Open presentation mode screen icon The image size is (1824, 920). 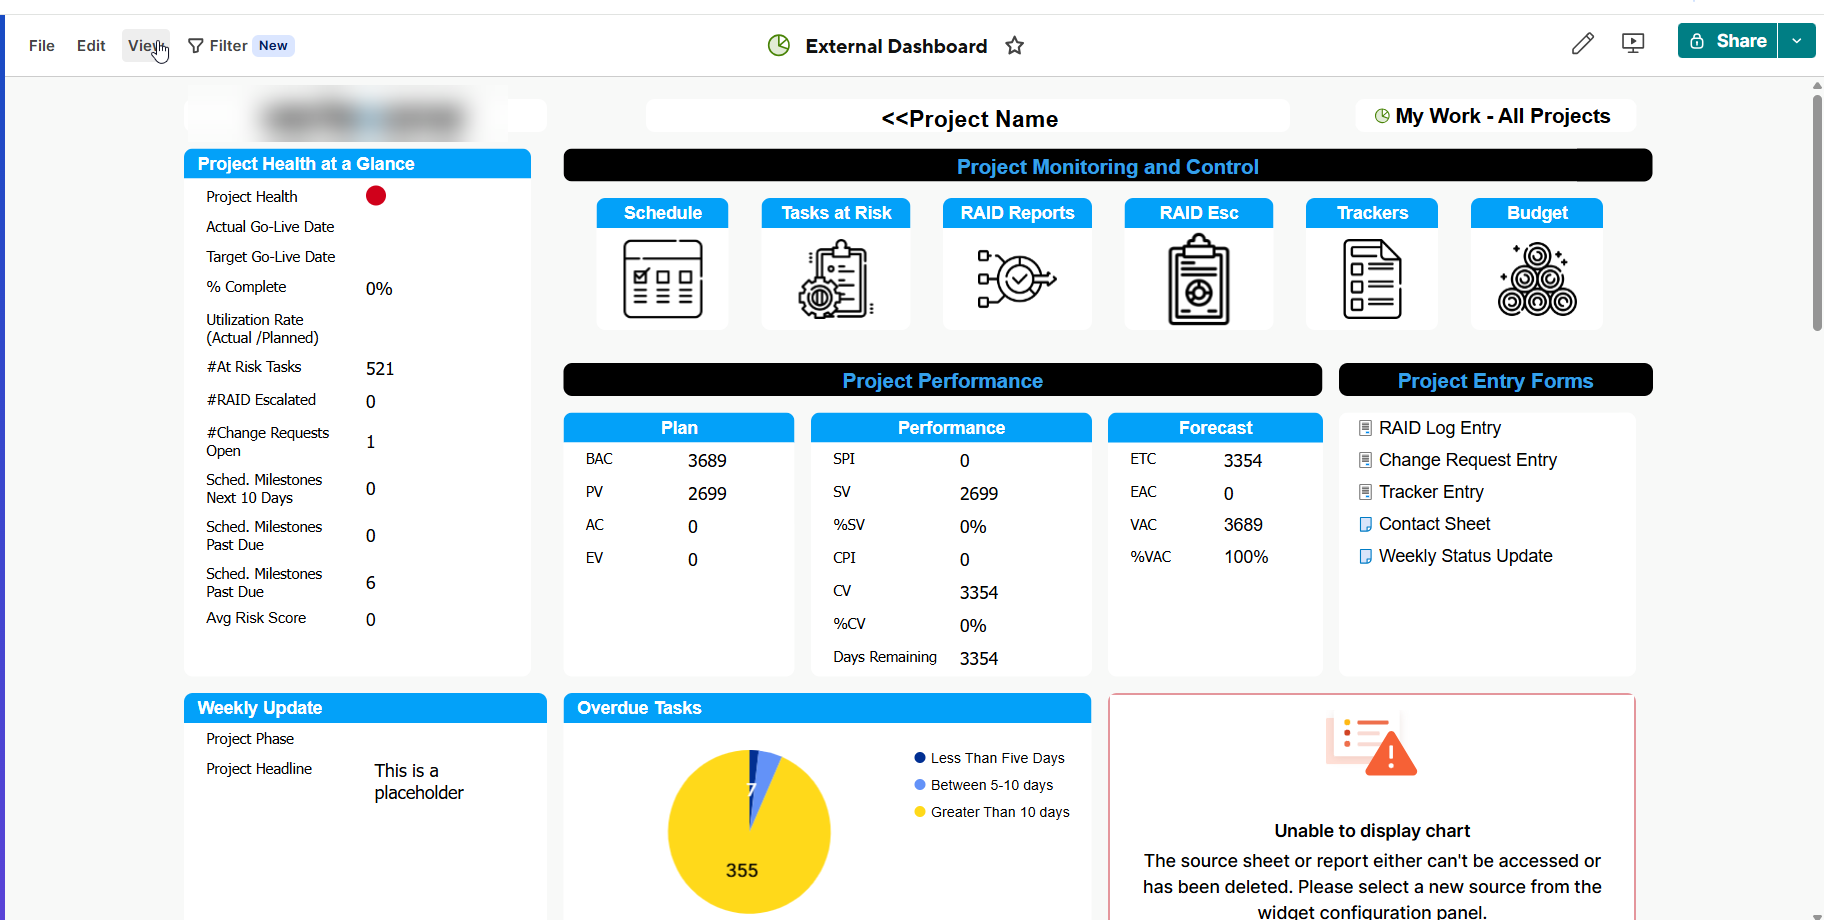[x=1633, y=43]
